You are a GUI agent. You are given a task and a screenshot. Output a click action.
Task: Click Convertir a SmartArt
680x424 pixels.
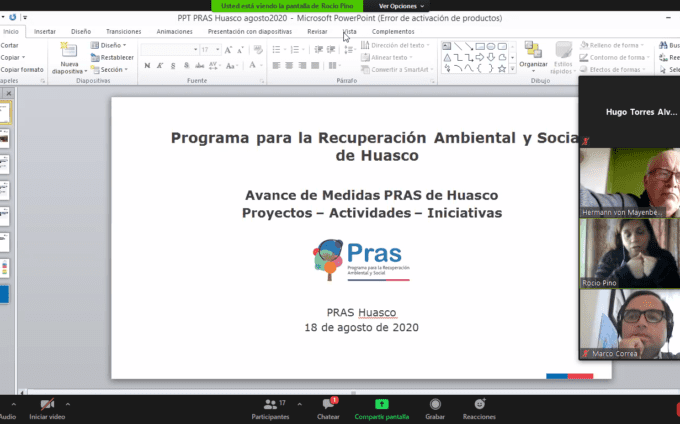(x=397, y=69)
